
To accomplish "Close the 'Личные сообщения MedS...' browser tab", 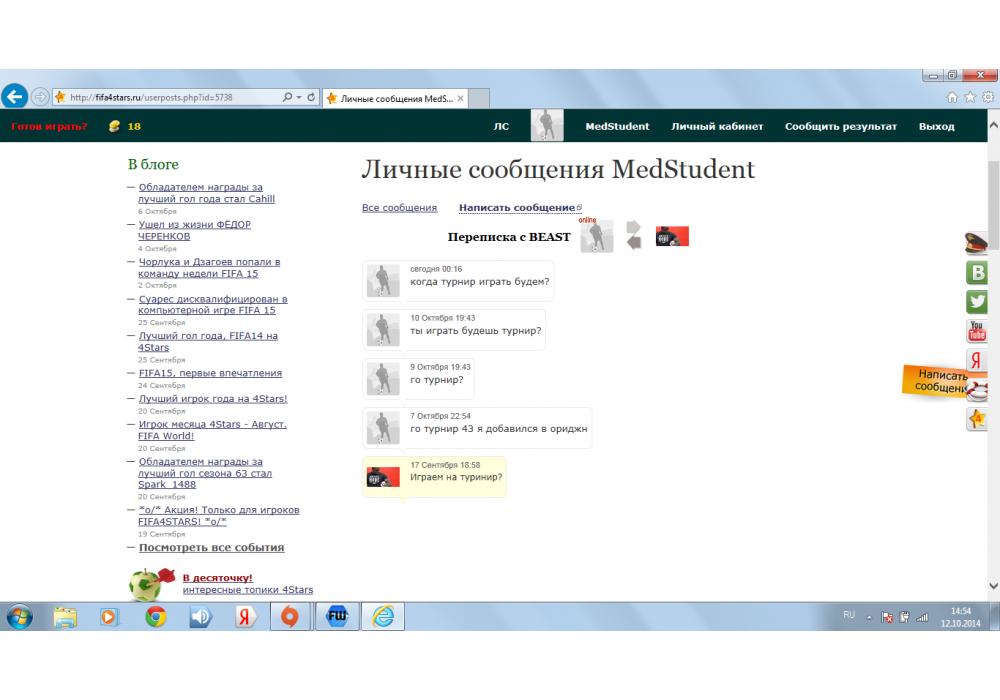I will click(x=460, y=99).
